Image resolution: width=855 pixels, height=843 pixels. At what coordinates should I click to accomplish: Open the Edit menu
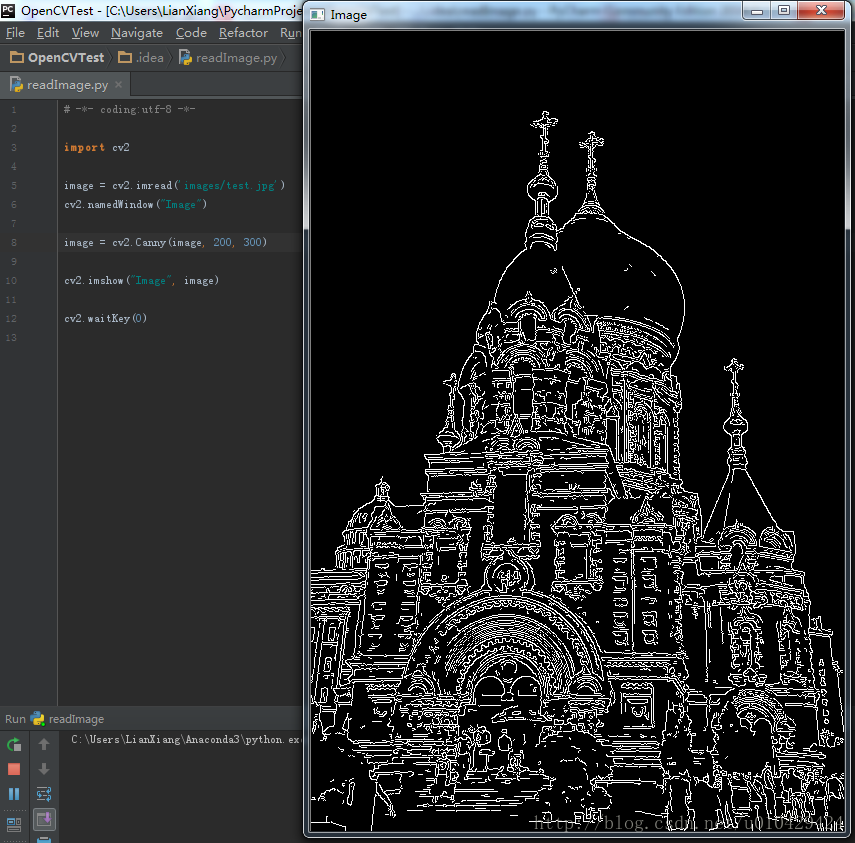coord(48,33)
